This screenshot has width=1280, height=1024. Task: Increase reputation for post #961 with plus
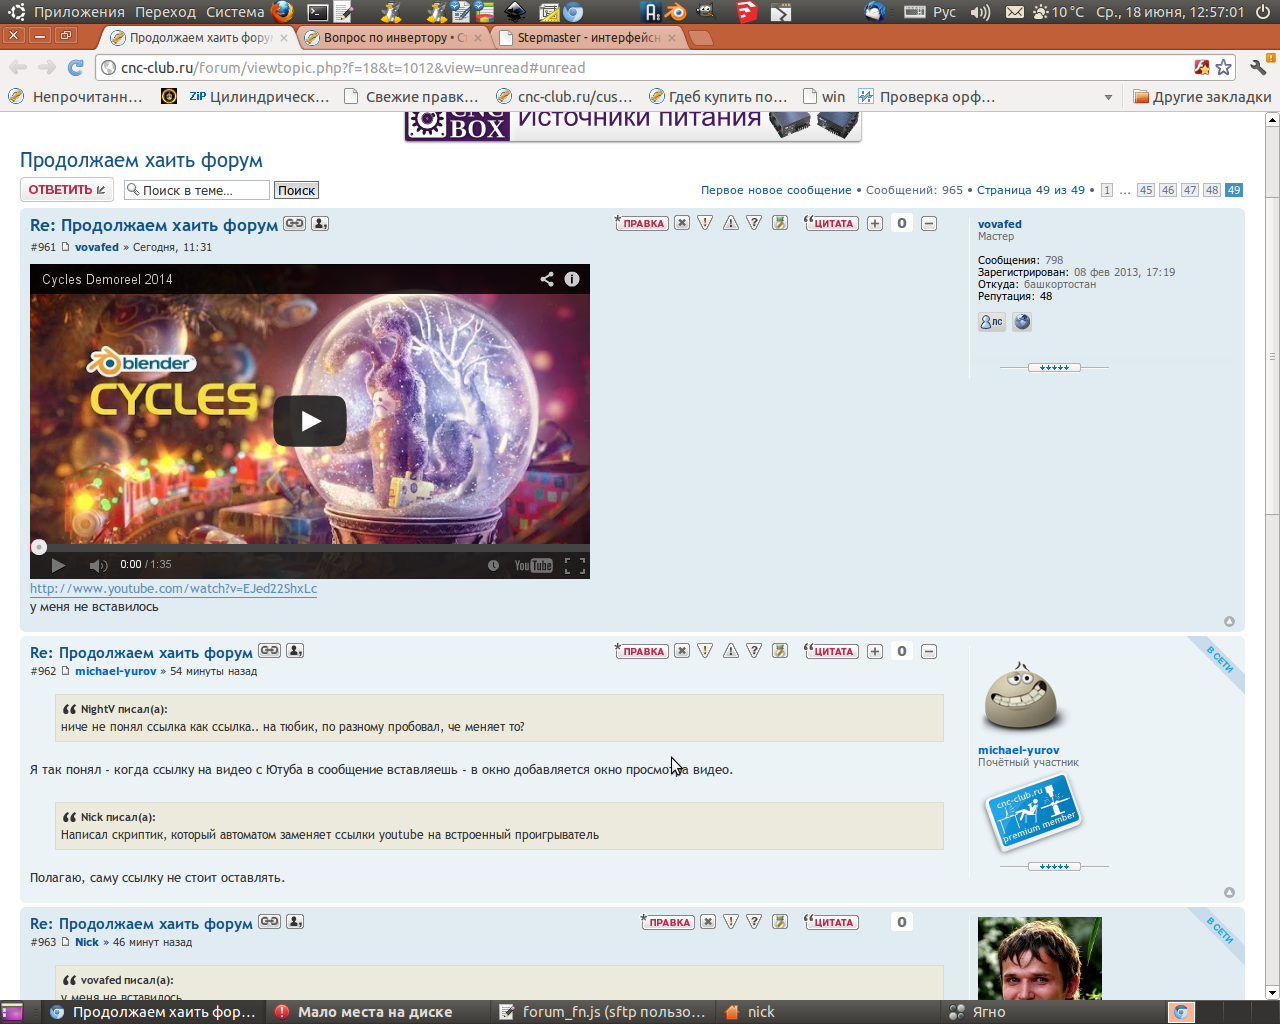click(875, 223)
